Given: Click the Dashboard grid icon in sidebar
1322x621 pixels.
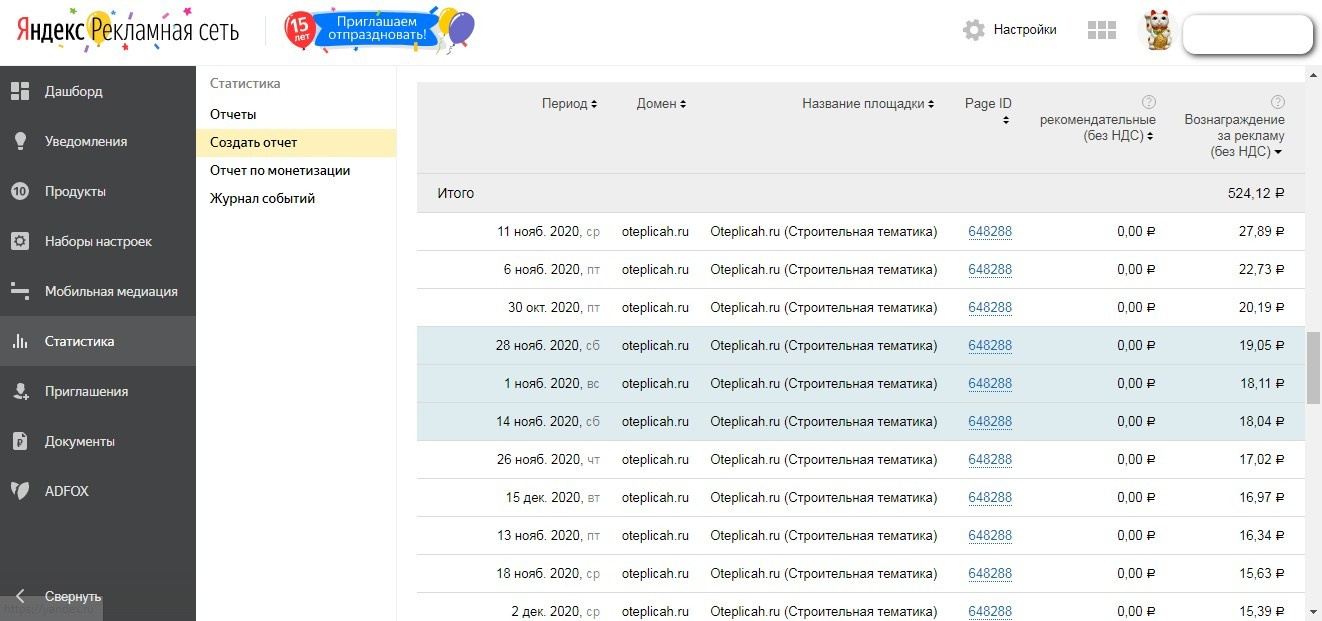Looking at the screenshot, I should click(20, 91).
